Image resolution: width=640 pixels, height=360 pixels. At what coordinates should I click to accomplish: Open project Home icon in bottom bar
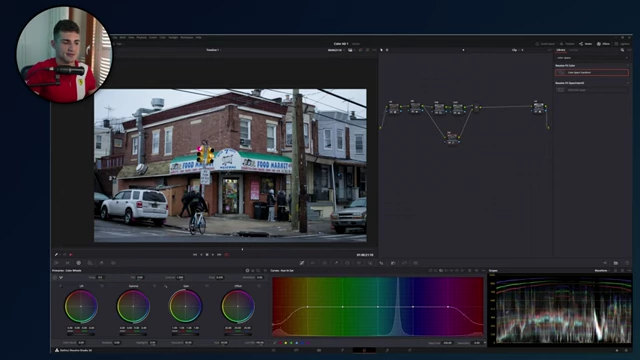617,350
